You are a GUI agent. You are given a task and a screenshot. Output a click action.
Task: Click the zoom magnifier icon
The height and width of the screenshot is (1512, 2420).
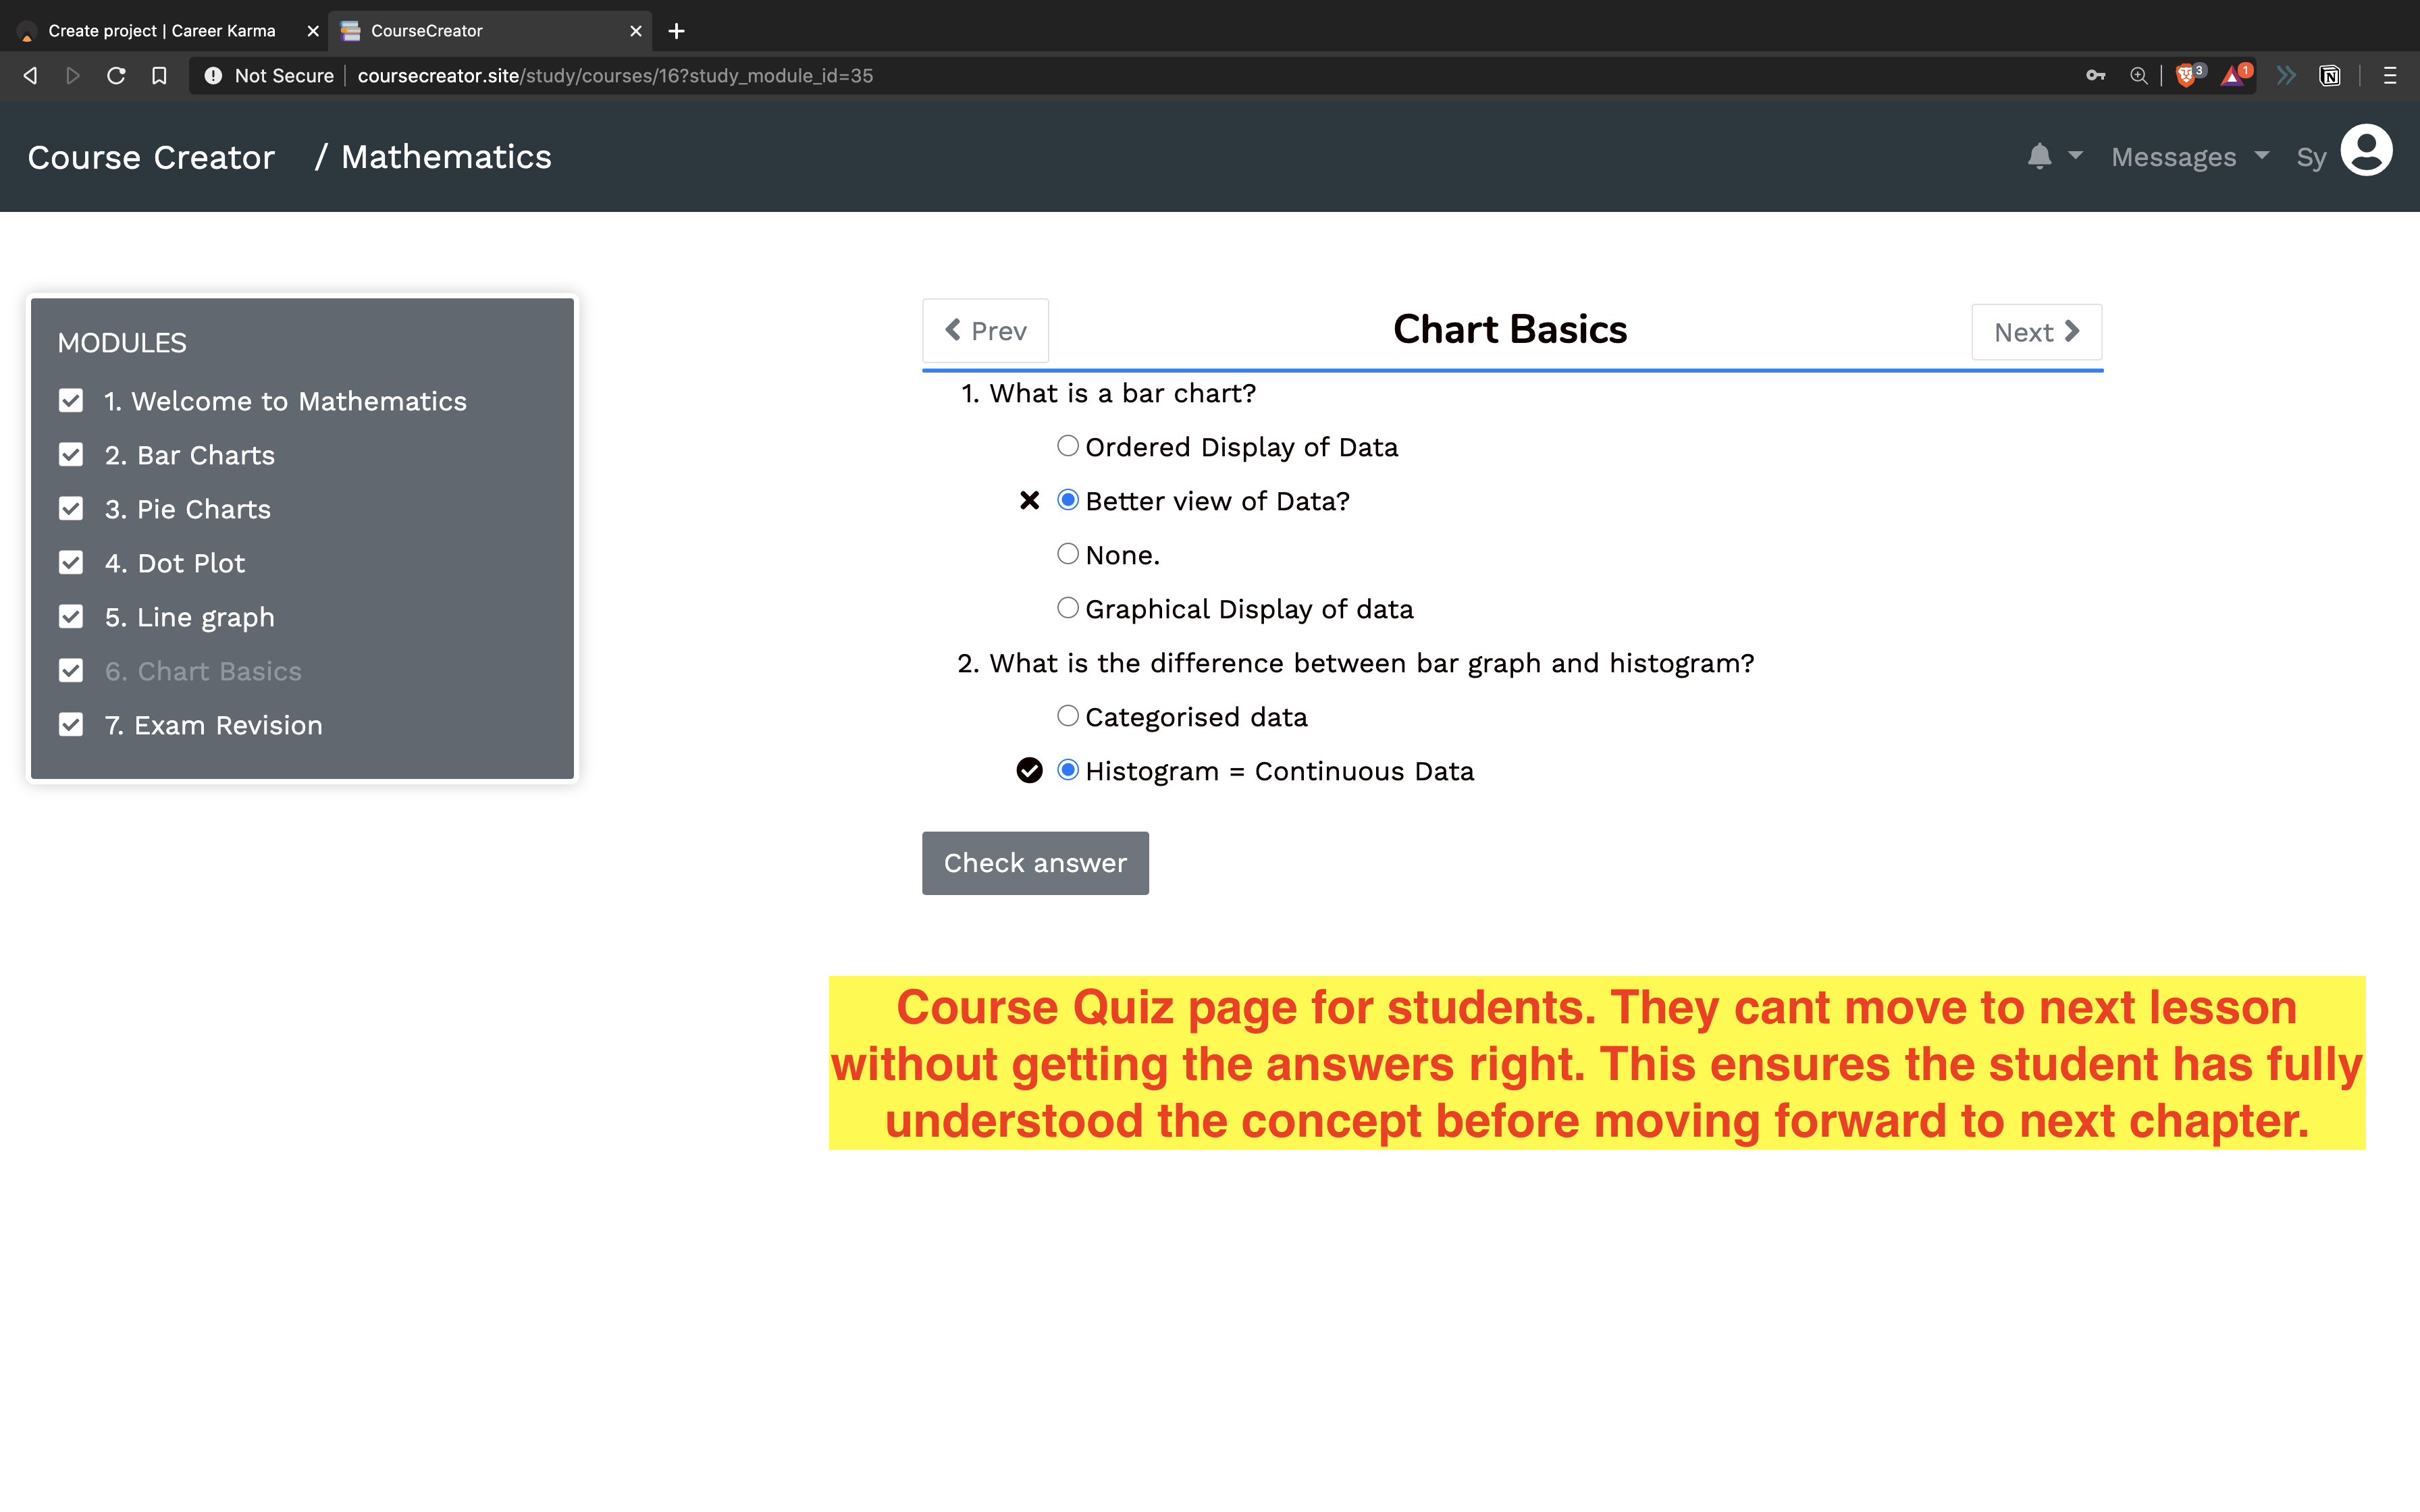tap(2138, 76)
